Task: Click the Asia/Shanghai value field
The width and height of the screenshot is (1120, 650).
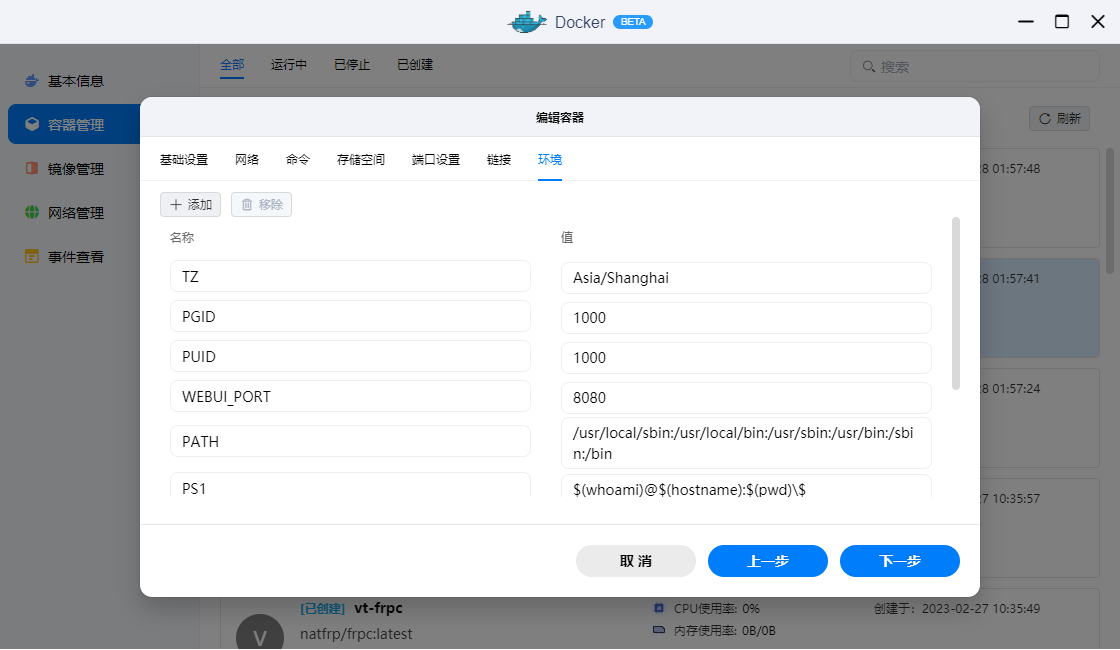Action: [746, 278]
